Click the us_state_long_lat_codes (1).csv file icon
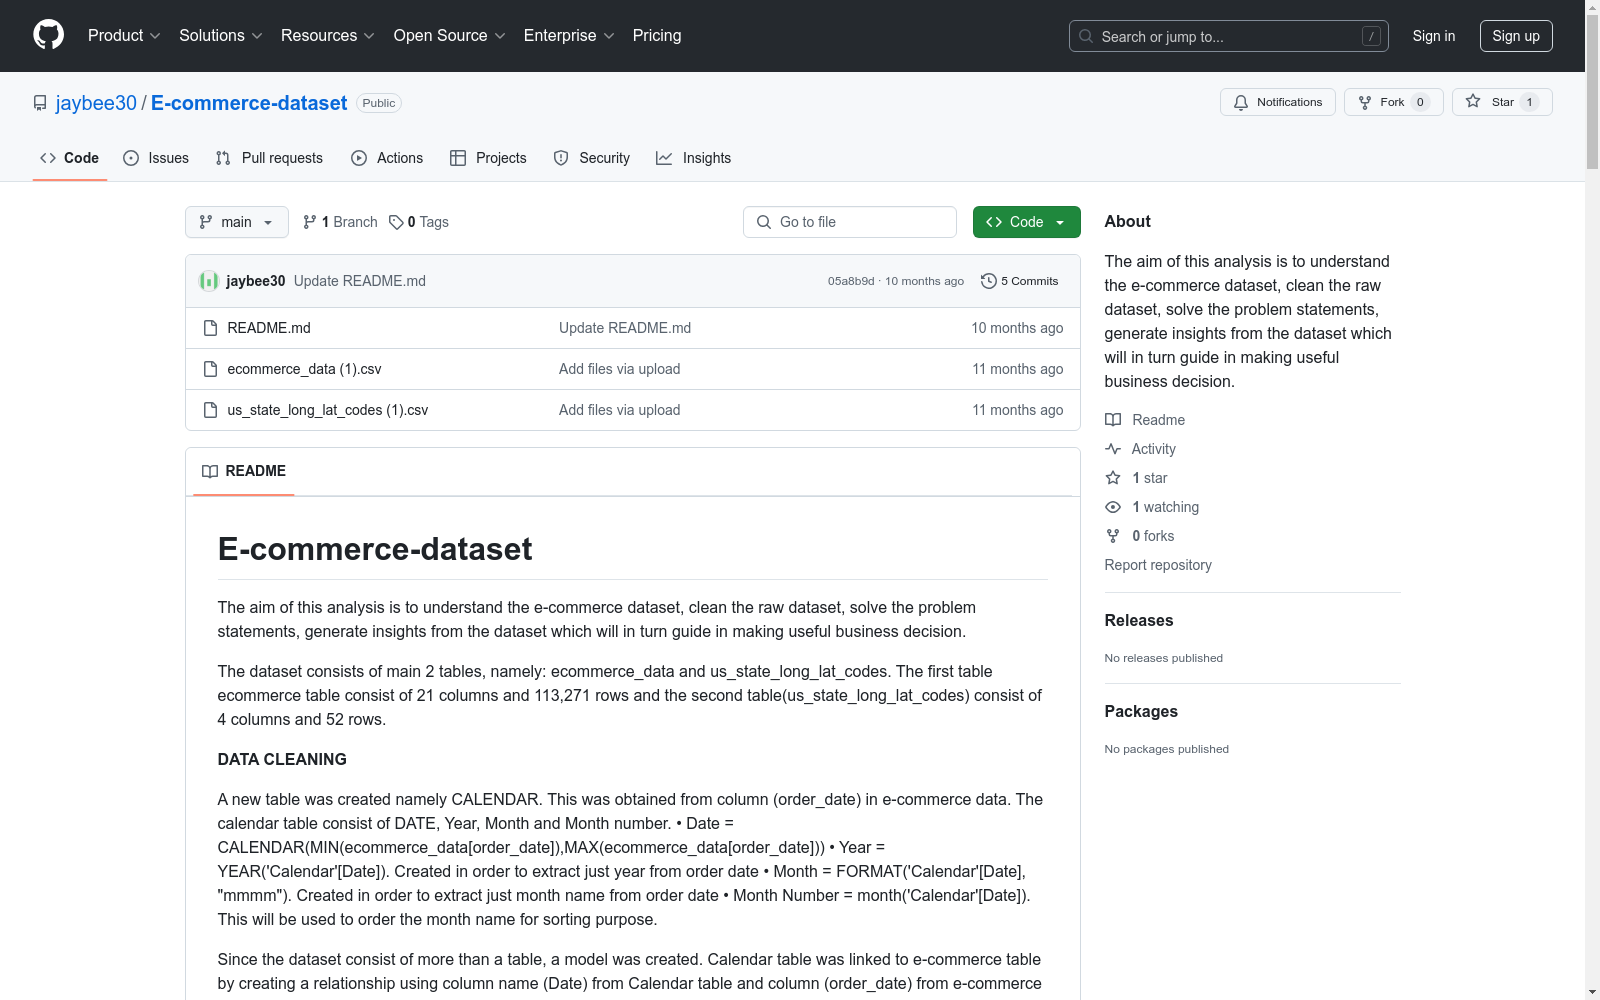Image resolution: width=1600 pixels, height=1000 pixels. click(x=210, y=410)
